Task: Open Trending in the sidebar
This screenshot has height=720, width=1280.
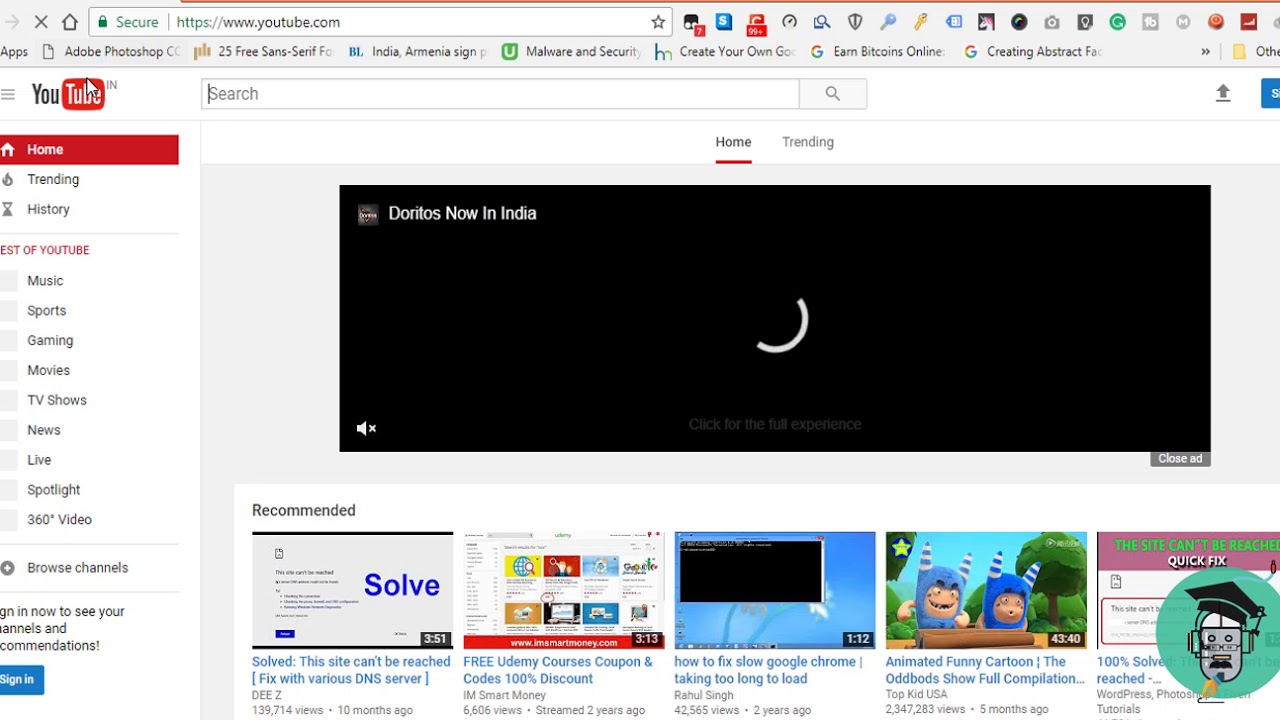Action: point(53,179)
